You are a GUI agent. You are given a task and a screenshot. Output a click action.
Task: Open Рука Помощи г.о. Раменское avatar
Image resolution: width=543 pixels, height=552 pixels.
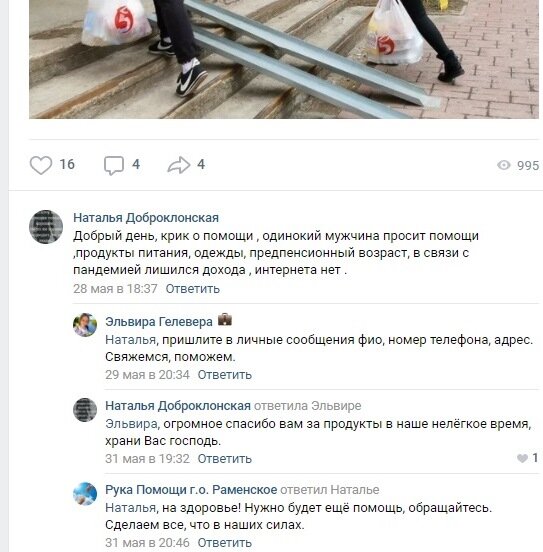coord(85,494)
